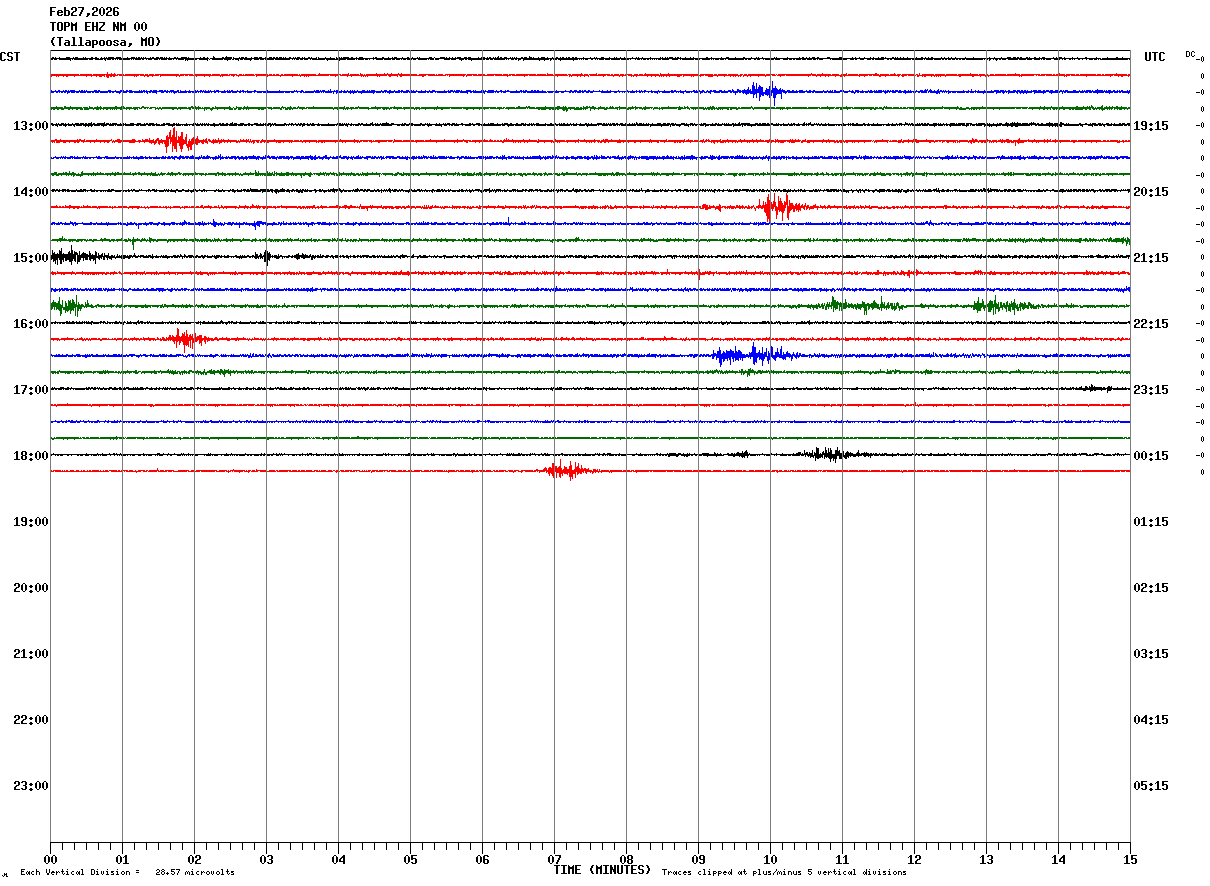Click the 05:15 UTC label
This screenshot has height=886, width=1210.
tap(1151, 785)
